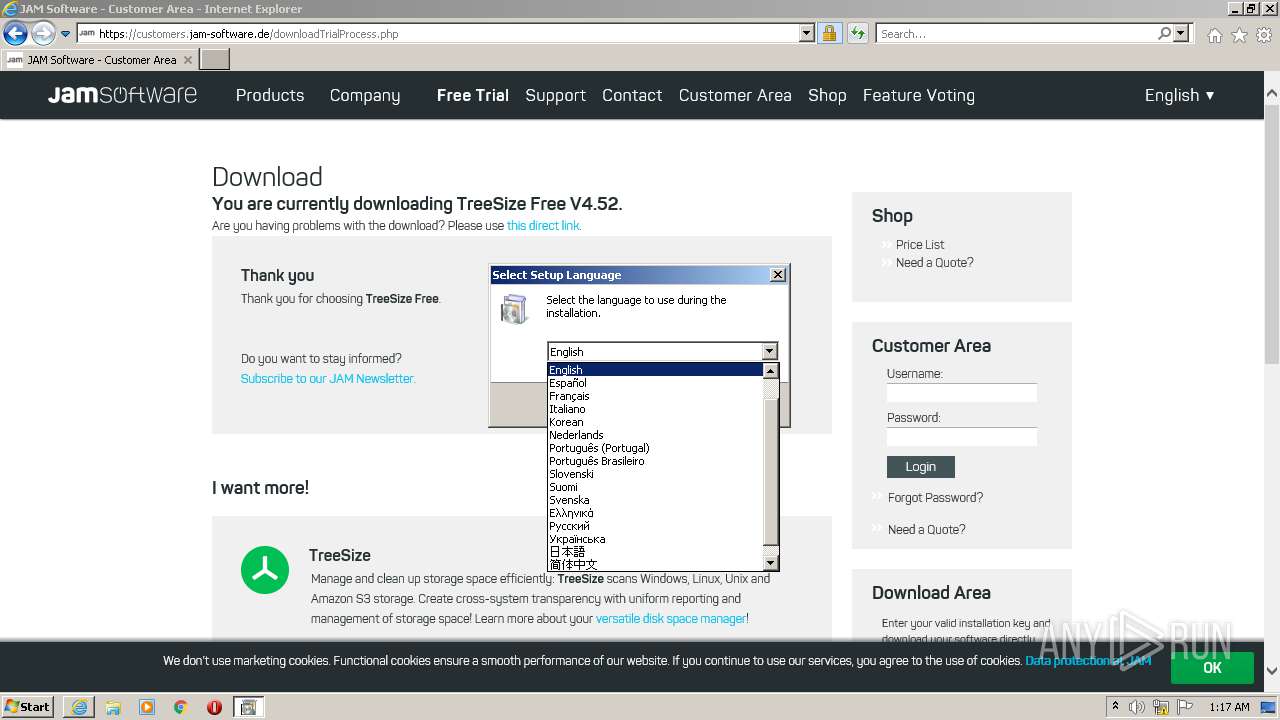Open the red Opera taskbar icon
The width and height of the screenshot is (1280, 720).
214,707
